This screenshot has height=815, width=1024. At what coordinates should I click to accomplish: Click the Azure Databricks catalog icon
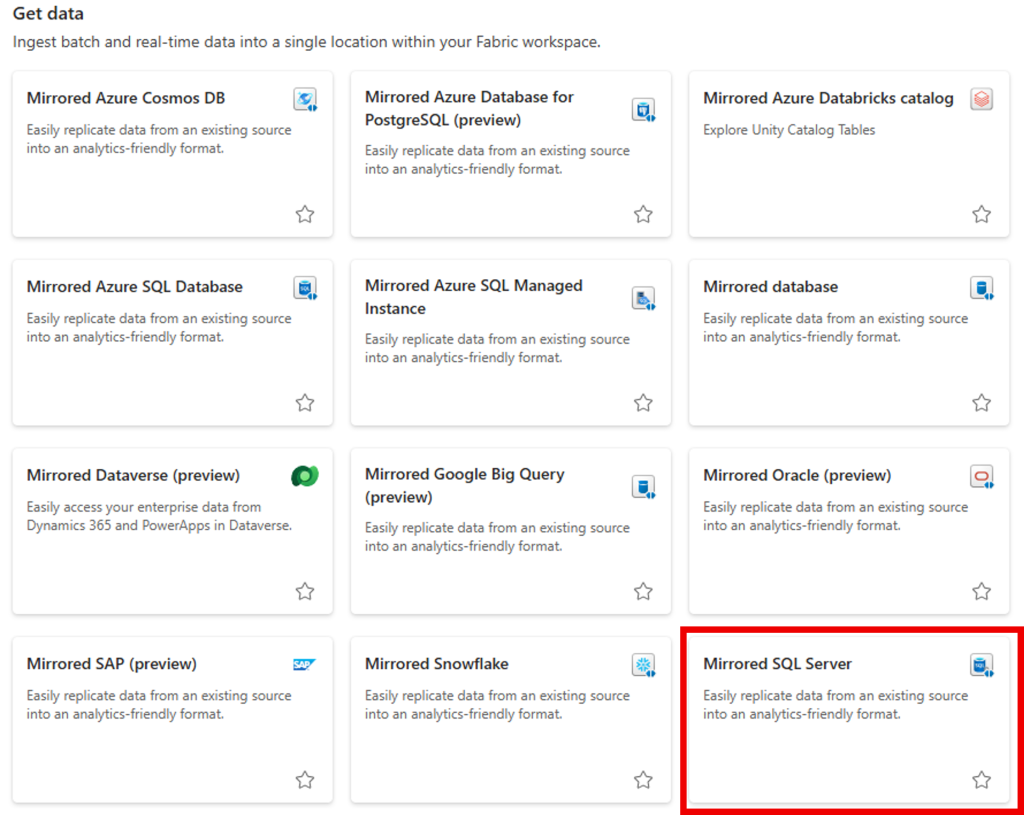coord(981,99)
